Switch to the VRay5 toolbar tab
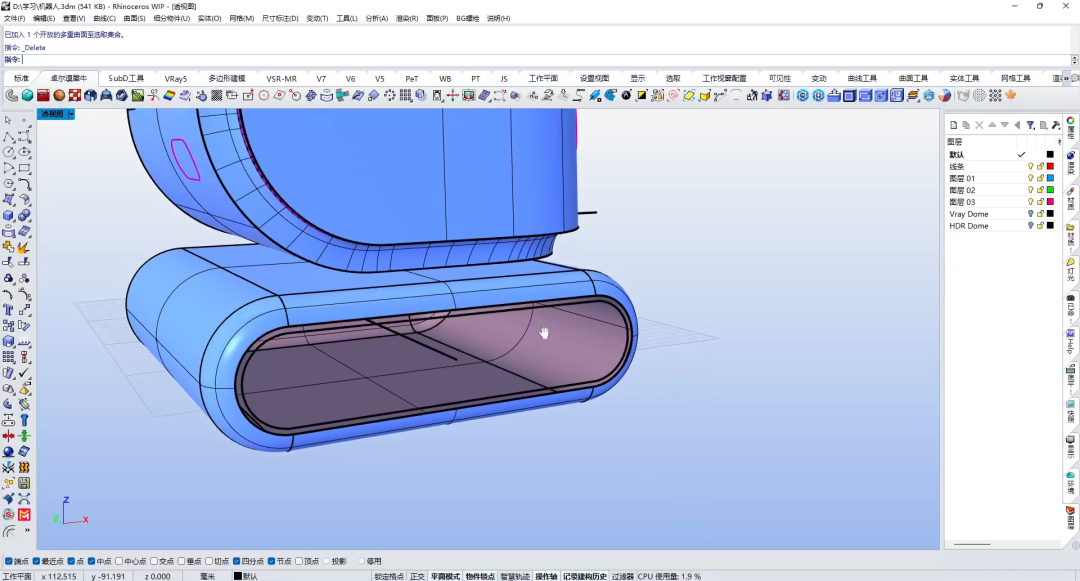This screenshot has height=581, width=1080. (x=176, y=78)
